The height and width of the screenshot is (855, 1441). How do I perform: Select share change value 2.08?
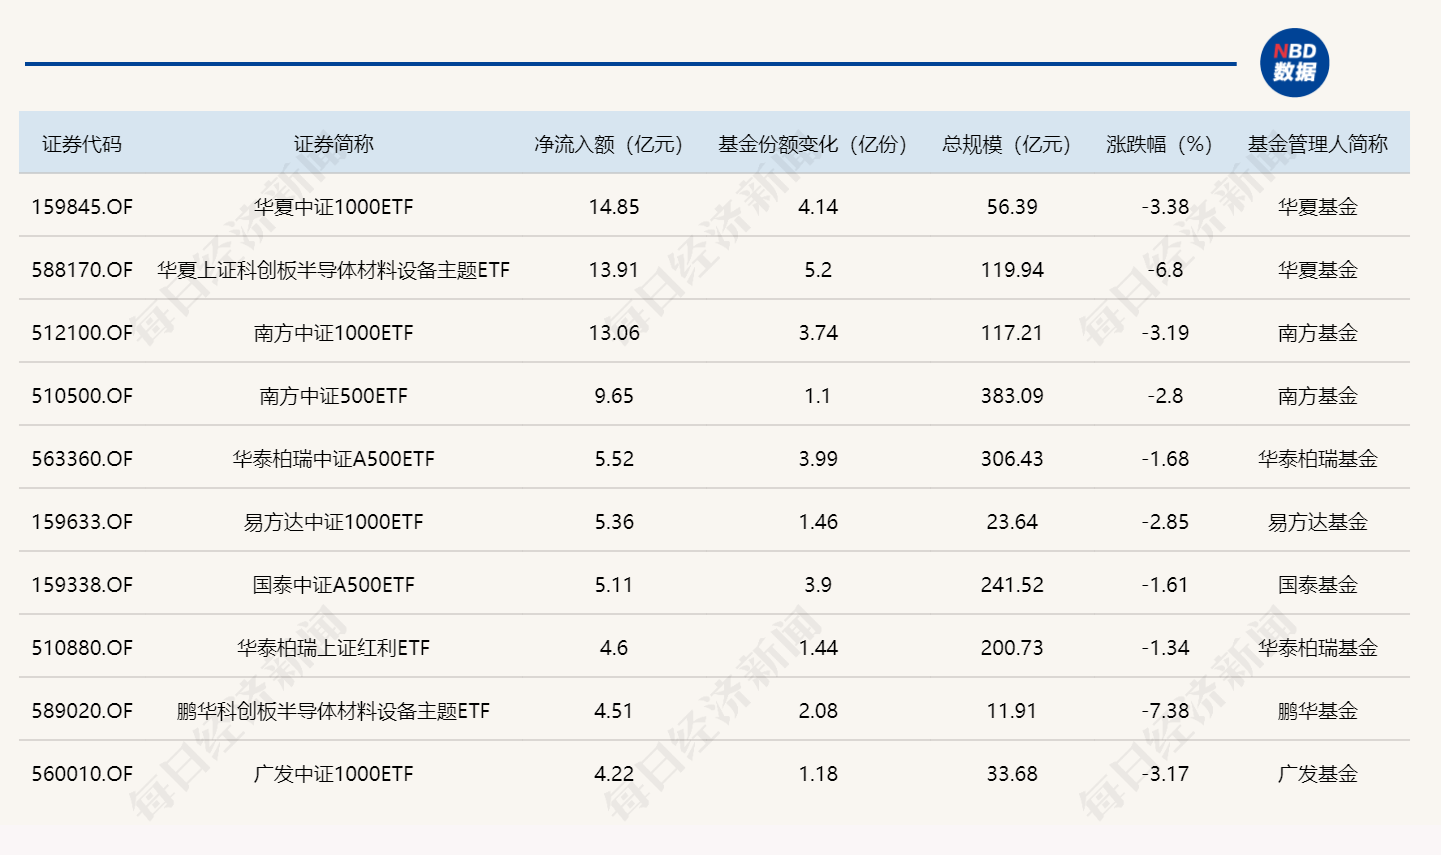click(818, 711)
